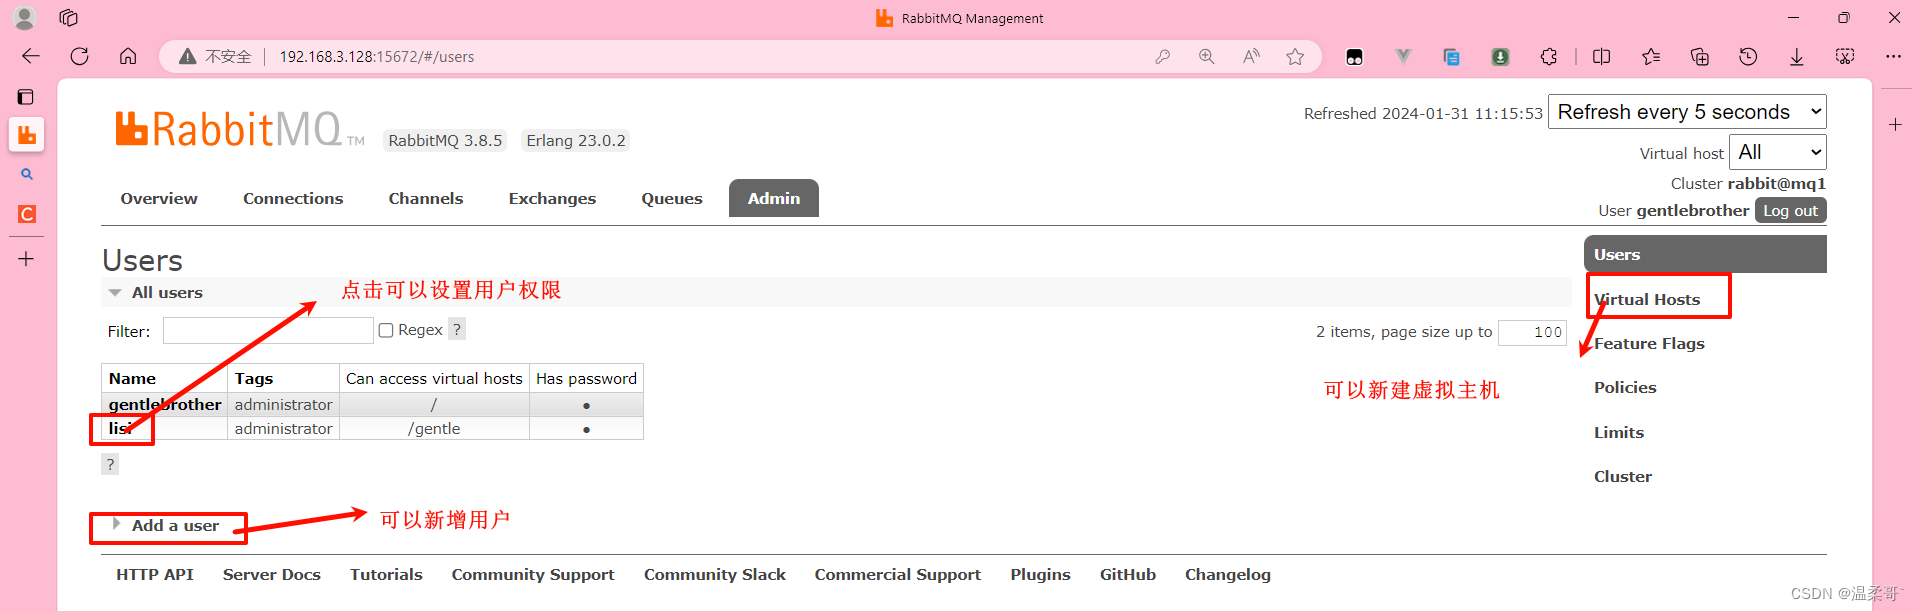Open the downloads panel
1919x611 pixels.
point(1797,57)
